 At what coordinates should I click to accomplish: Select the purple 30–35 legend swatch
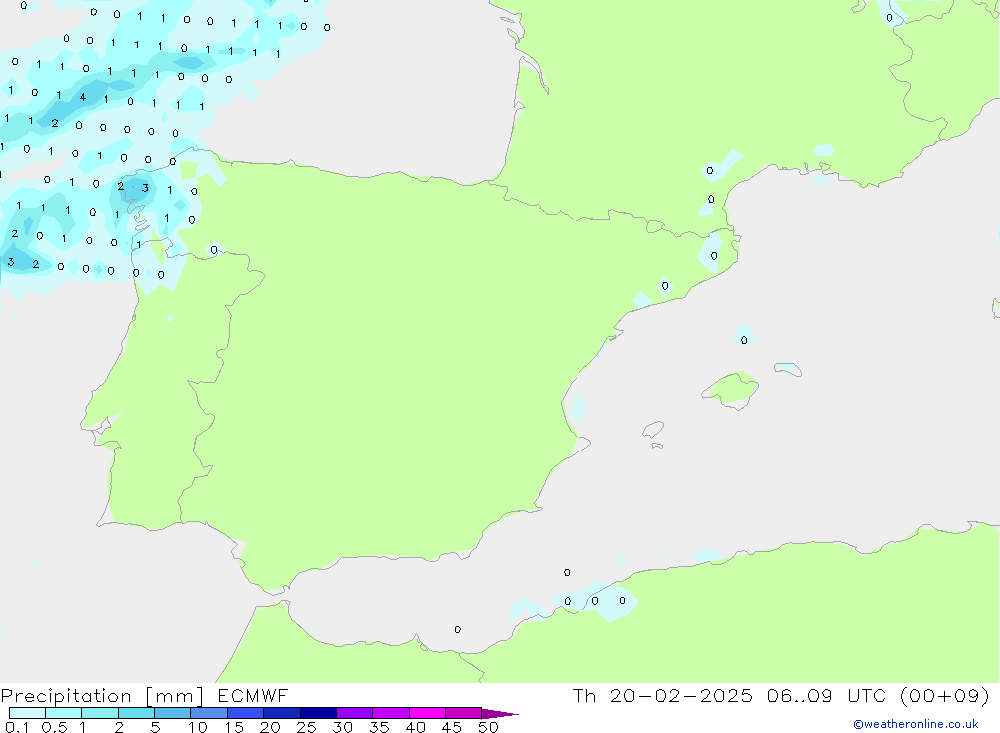click(354, 713)
